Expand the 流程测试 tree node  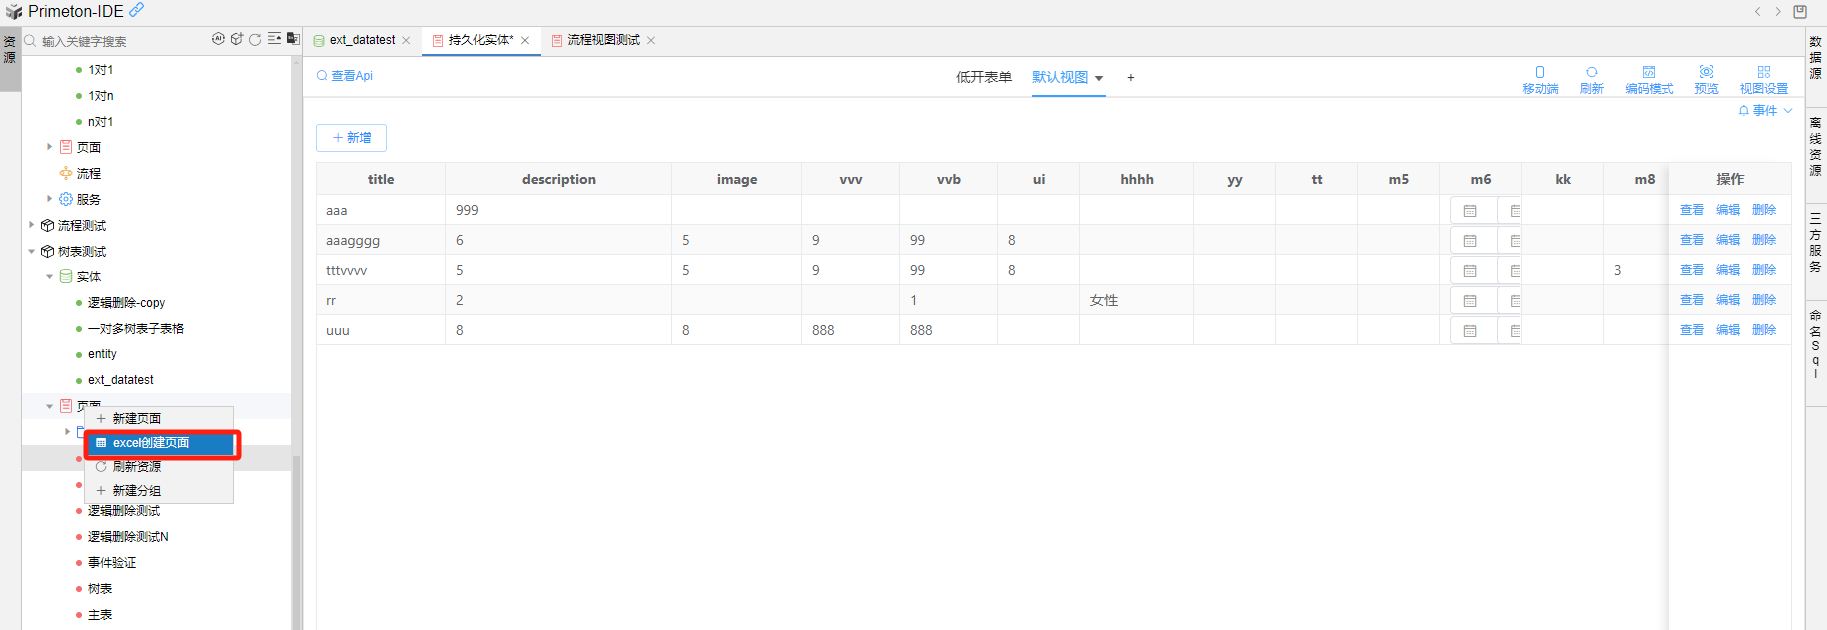click(x=32, y=225)
